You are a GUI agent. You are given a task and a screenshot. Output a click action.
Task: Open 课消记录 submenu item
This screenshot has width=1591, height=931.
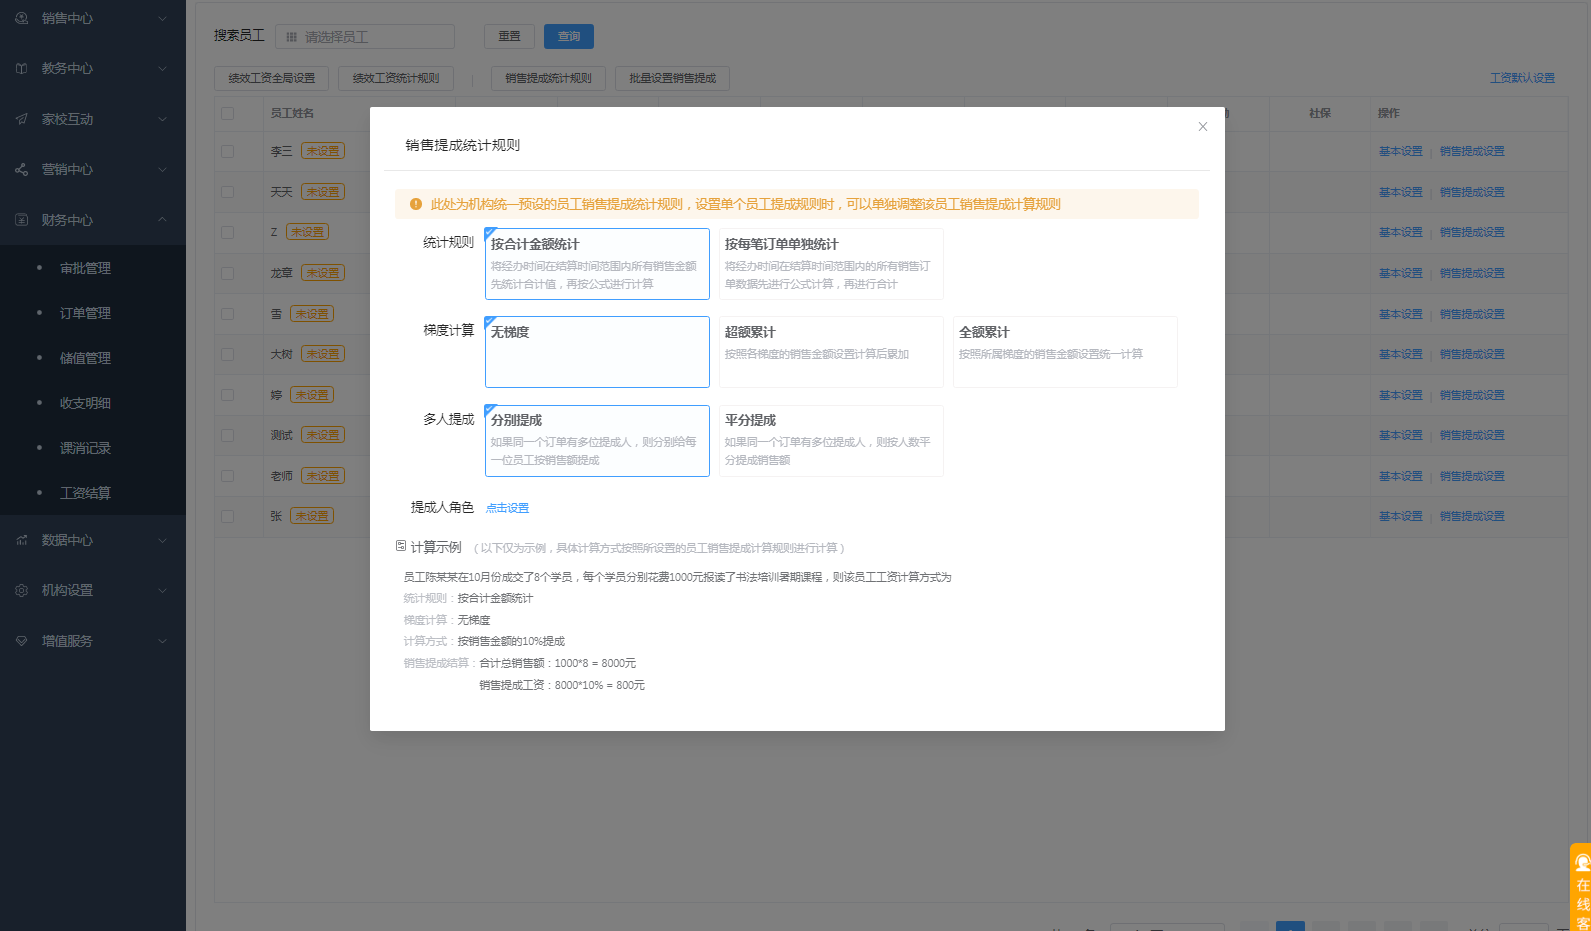click(85, 448)
